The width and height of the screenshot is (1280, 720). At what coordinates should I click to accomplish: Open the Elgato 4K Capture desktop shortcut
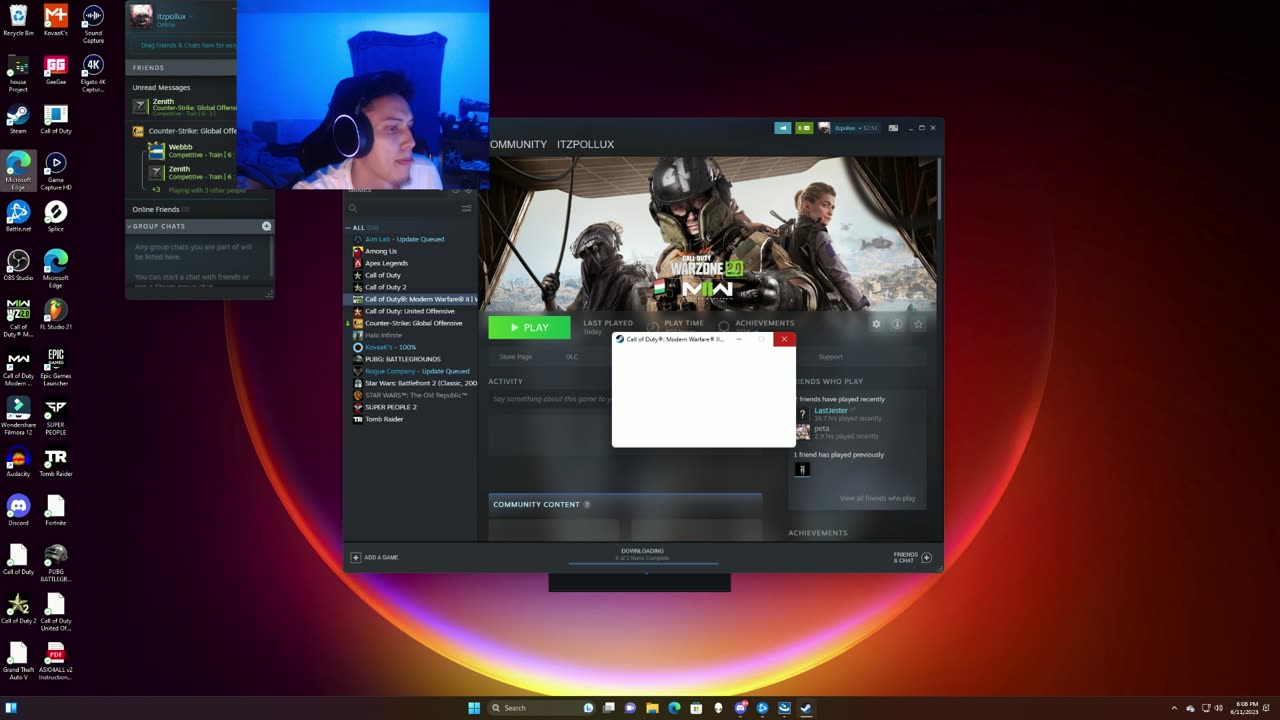(93, 74)
